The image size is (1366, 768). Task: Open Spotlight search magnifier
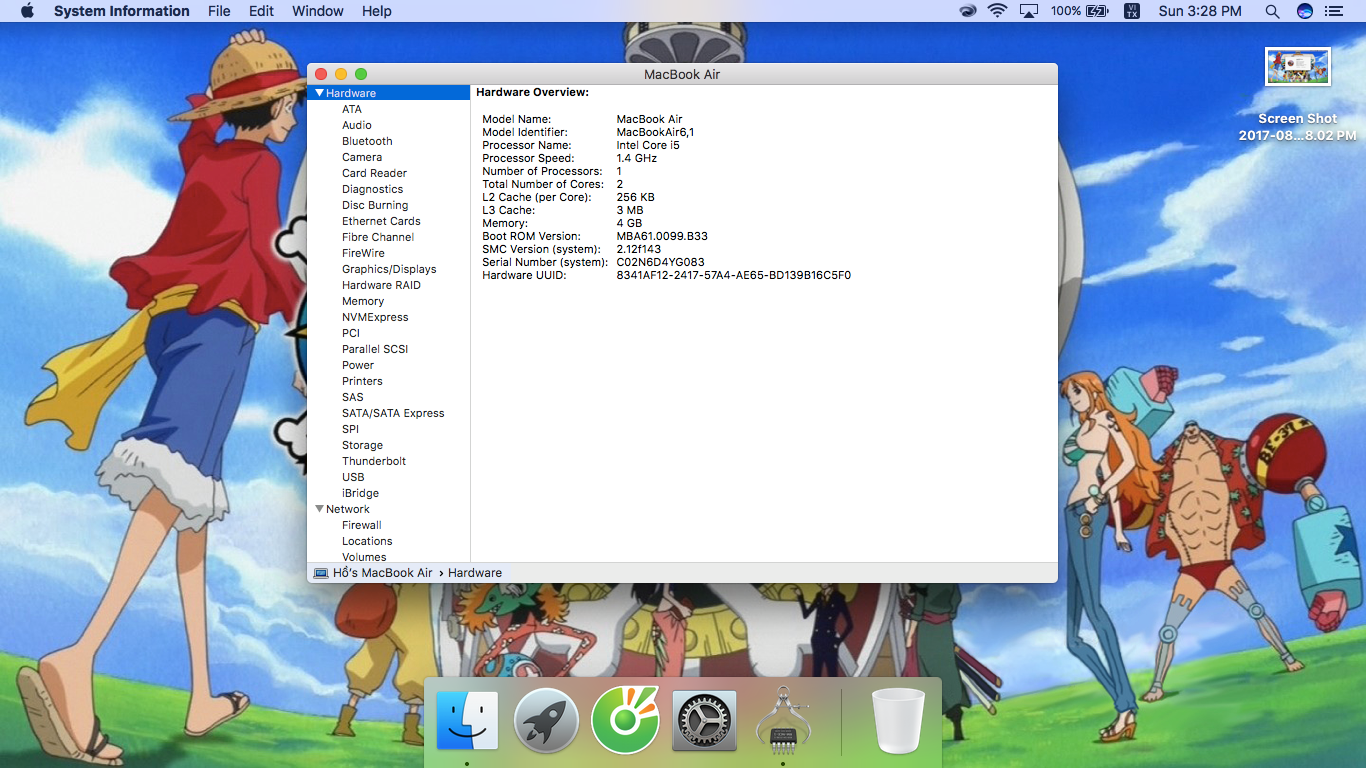coord(1272,11)
